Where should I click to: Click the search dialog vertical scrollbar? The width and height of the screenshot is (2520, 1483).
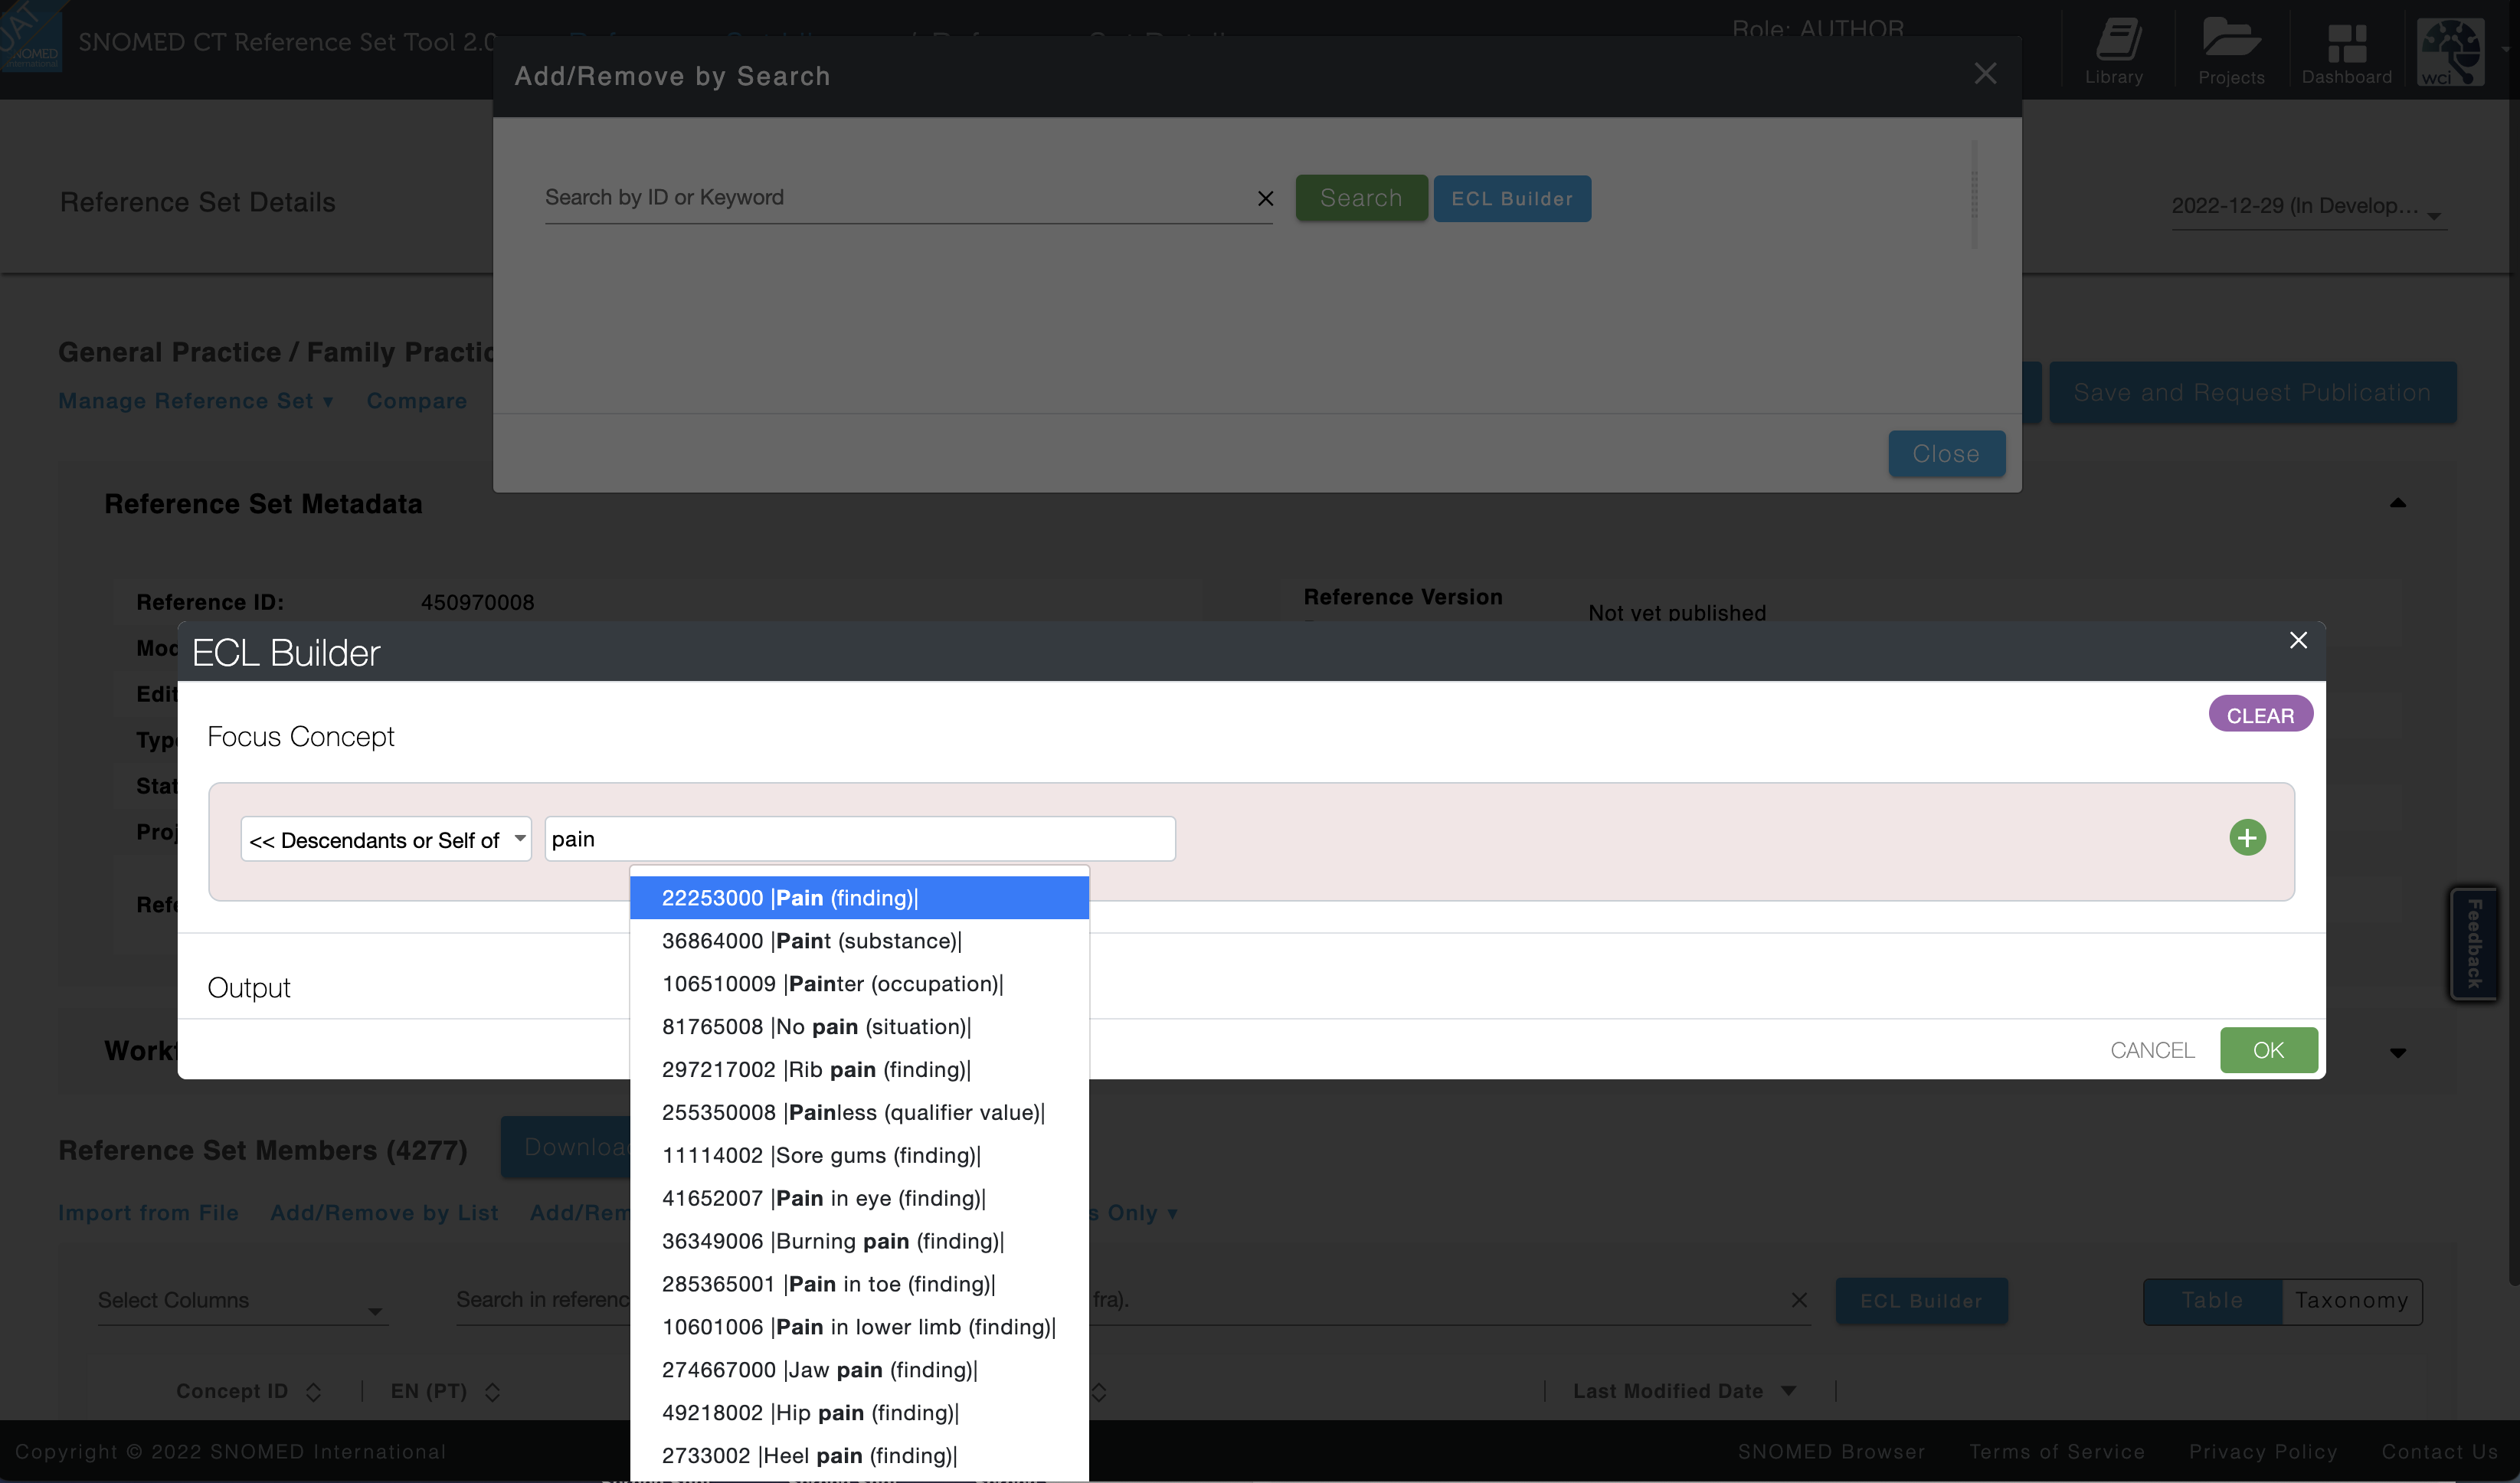point(1974,195)
